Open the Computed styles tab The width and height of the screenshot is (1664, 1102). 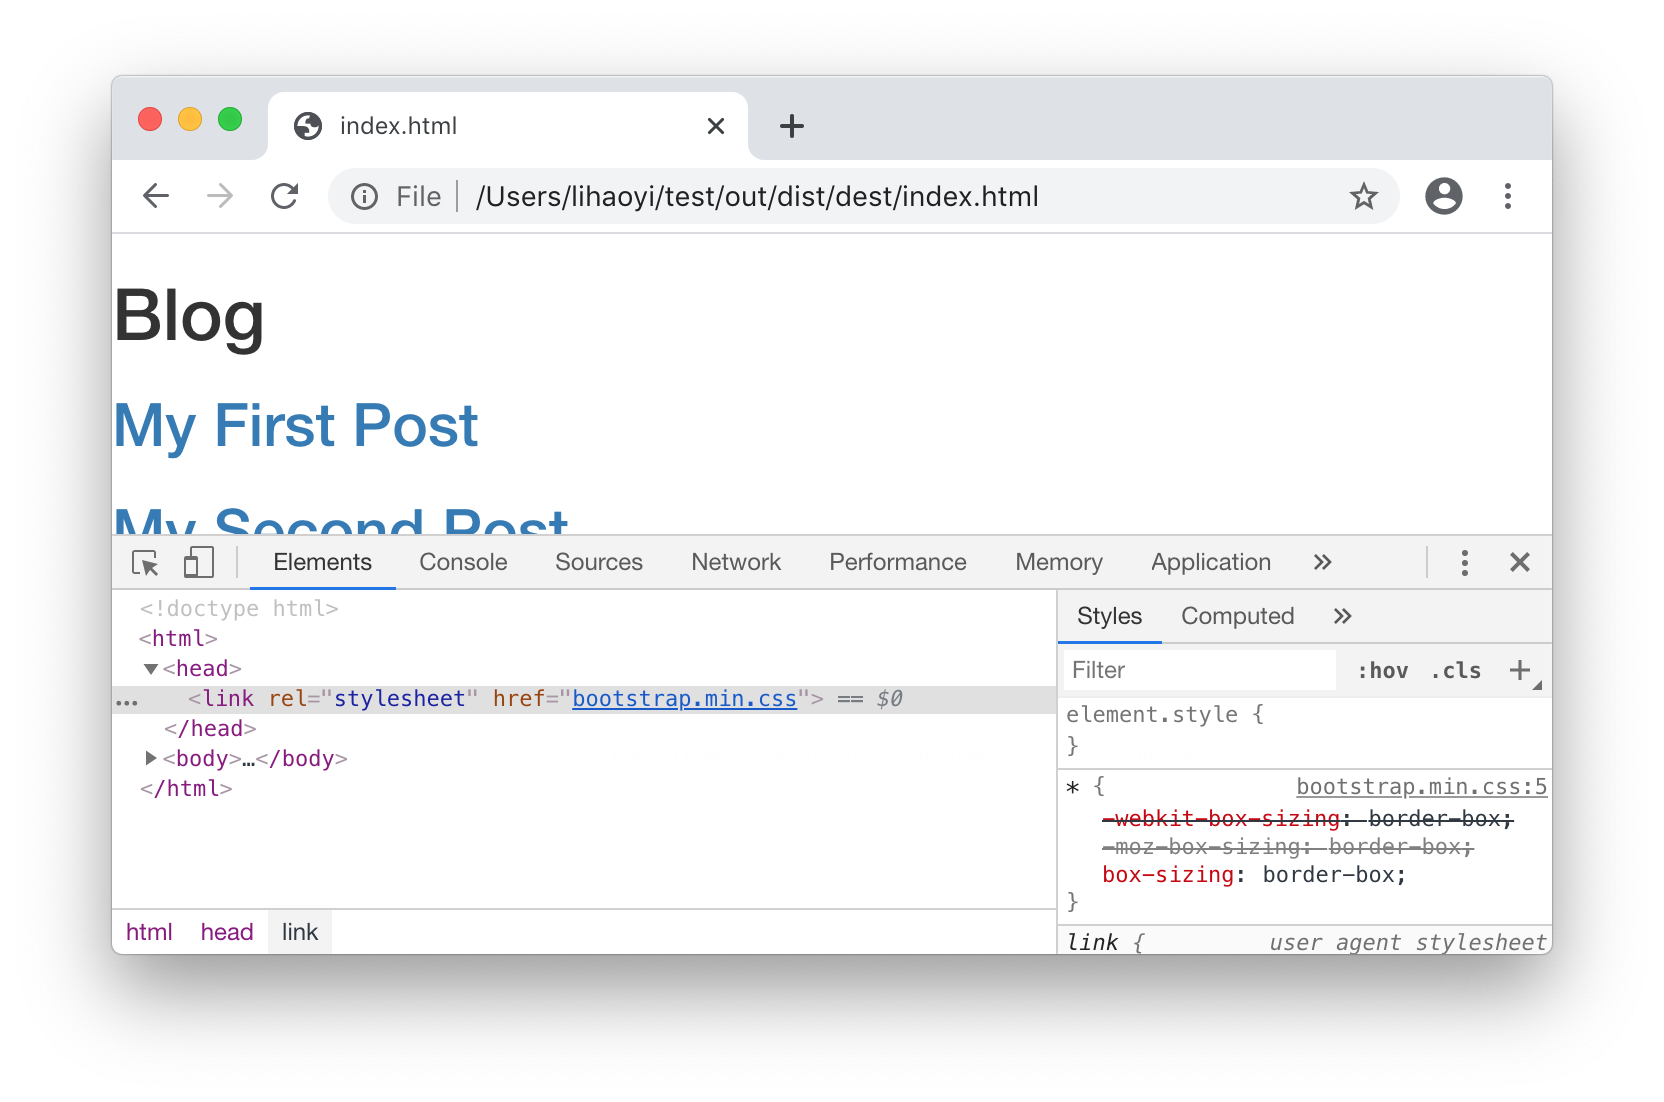click(1237, 615)
